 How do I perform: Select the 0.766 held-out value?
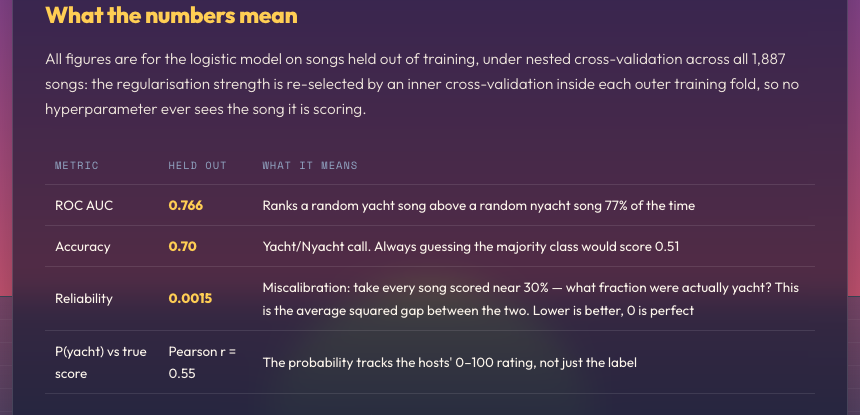pyautogui.click(x=185, y=206)
